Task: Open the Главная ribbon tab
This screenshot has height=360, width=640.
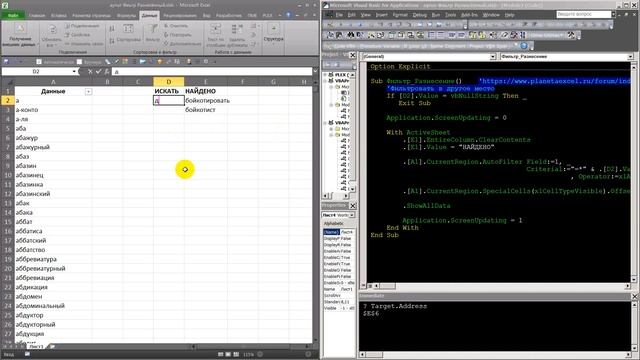Action: (37, 16)
